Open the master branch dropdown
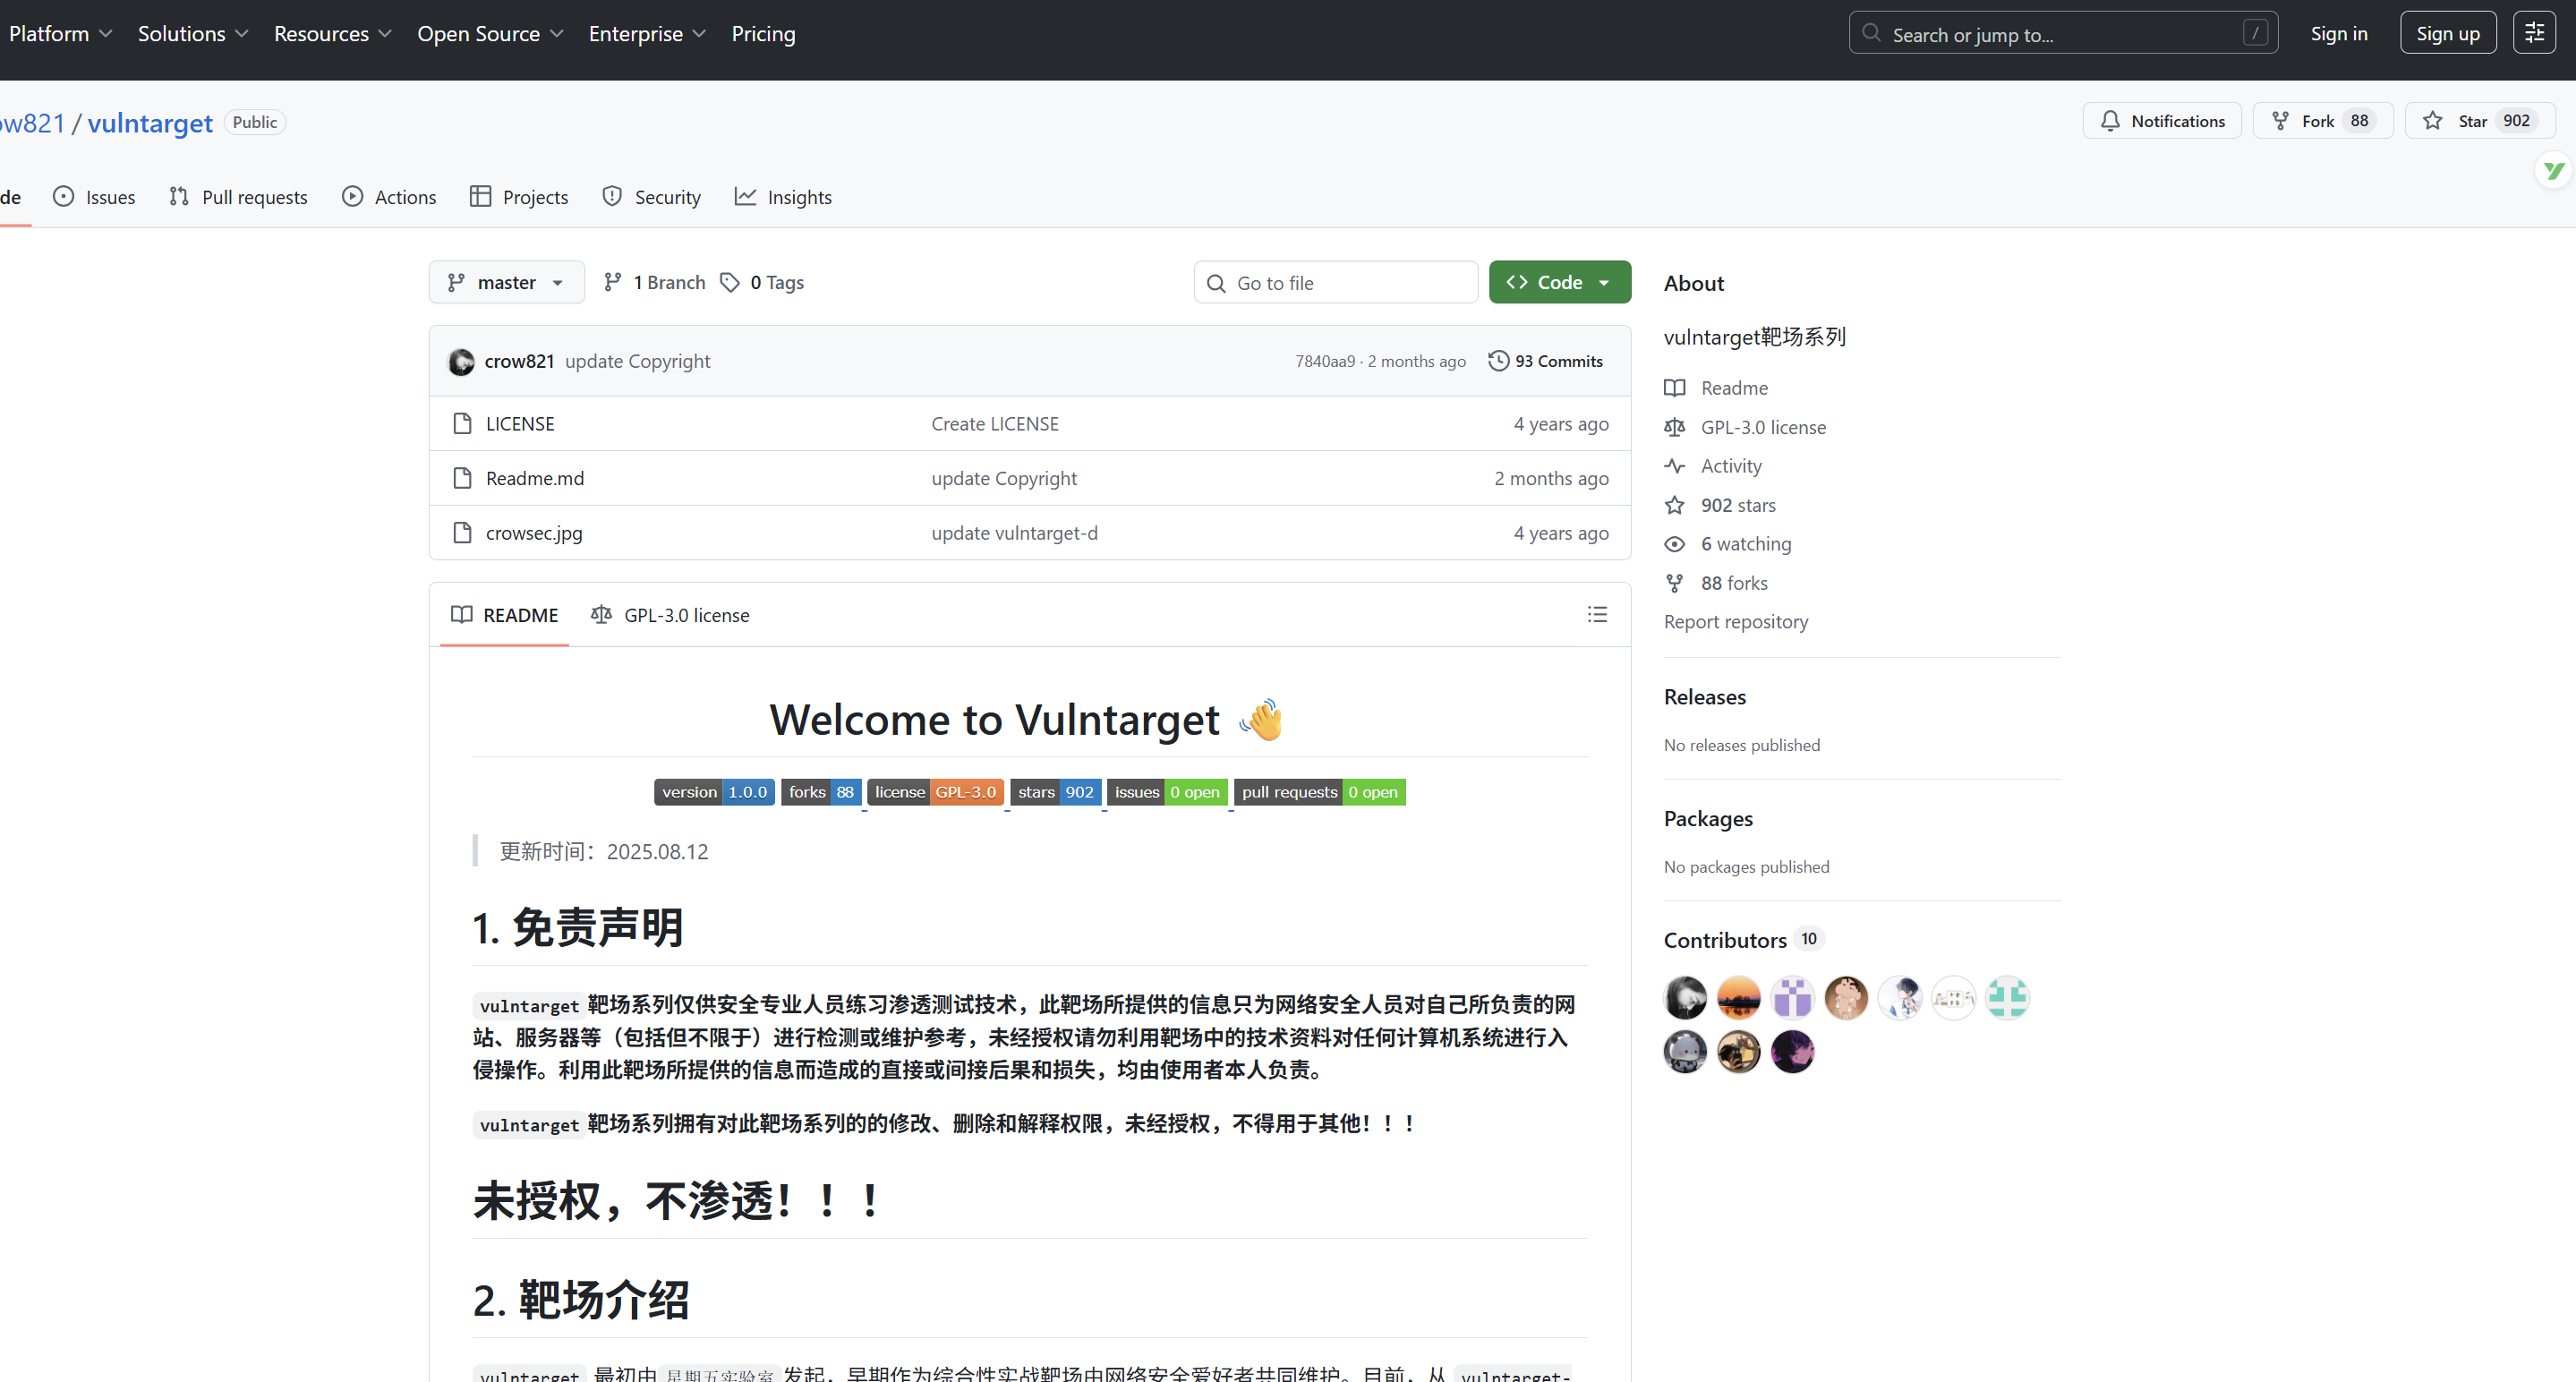 (506, 283)
